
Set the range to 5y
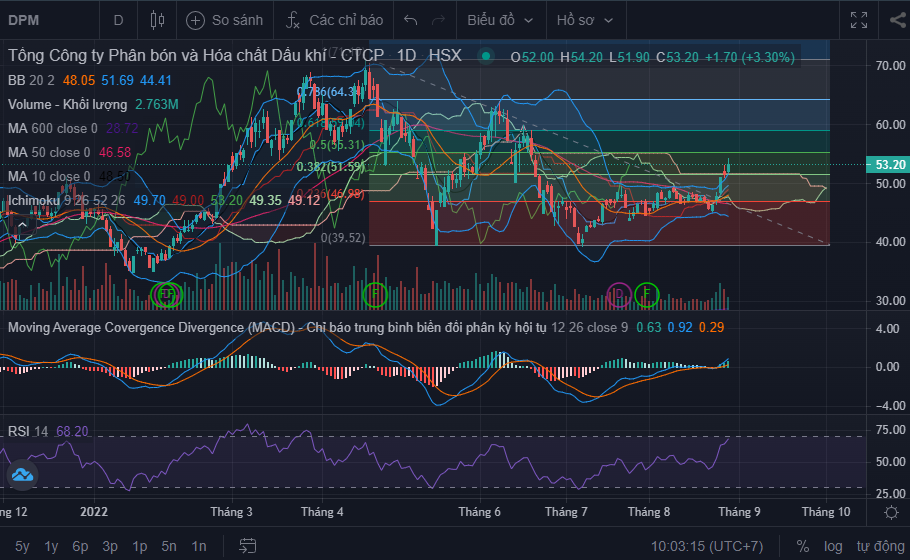[x=22, y=546]
